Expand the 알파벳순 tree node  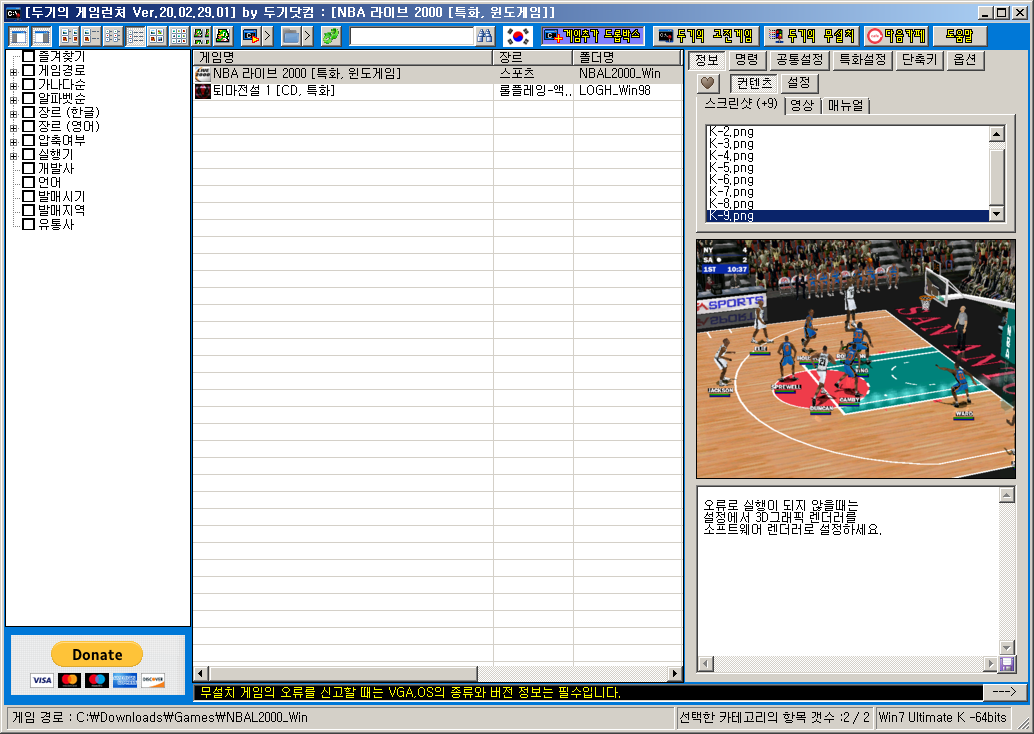pos(13,100)
